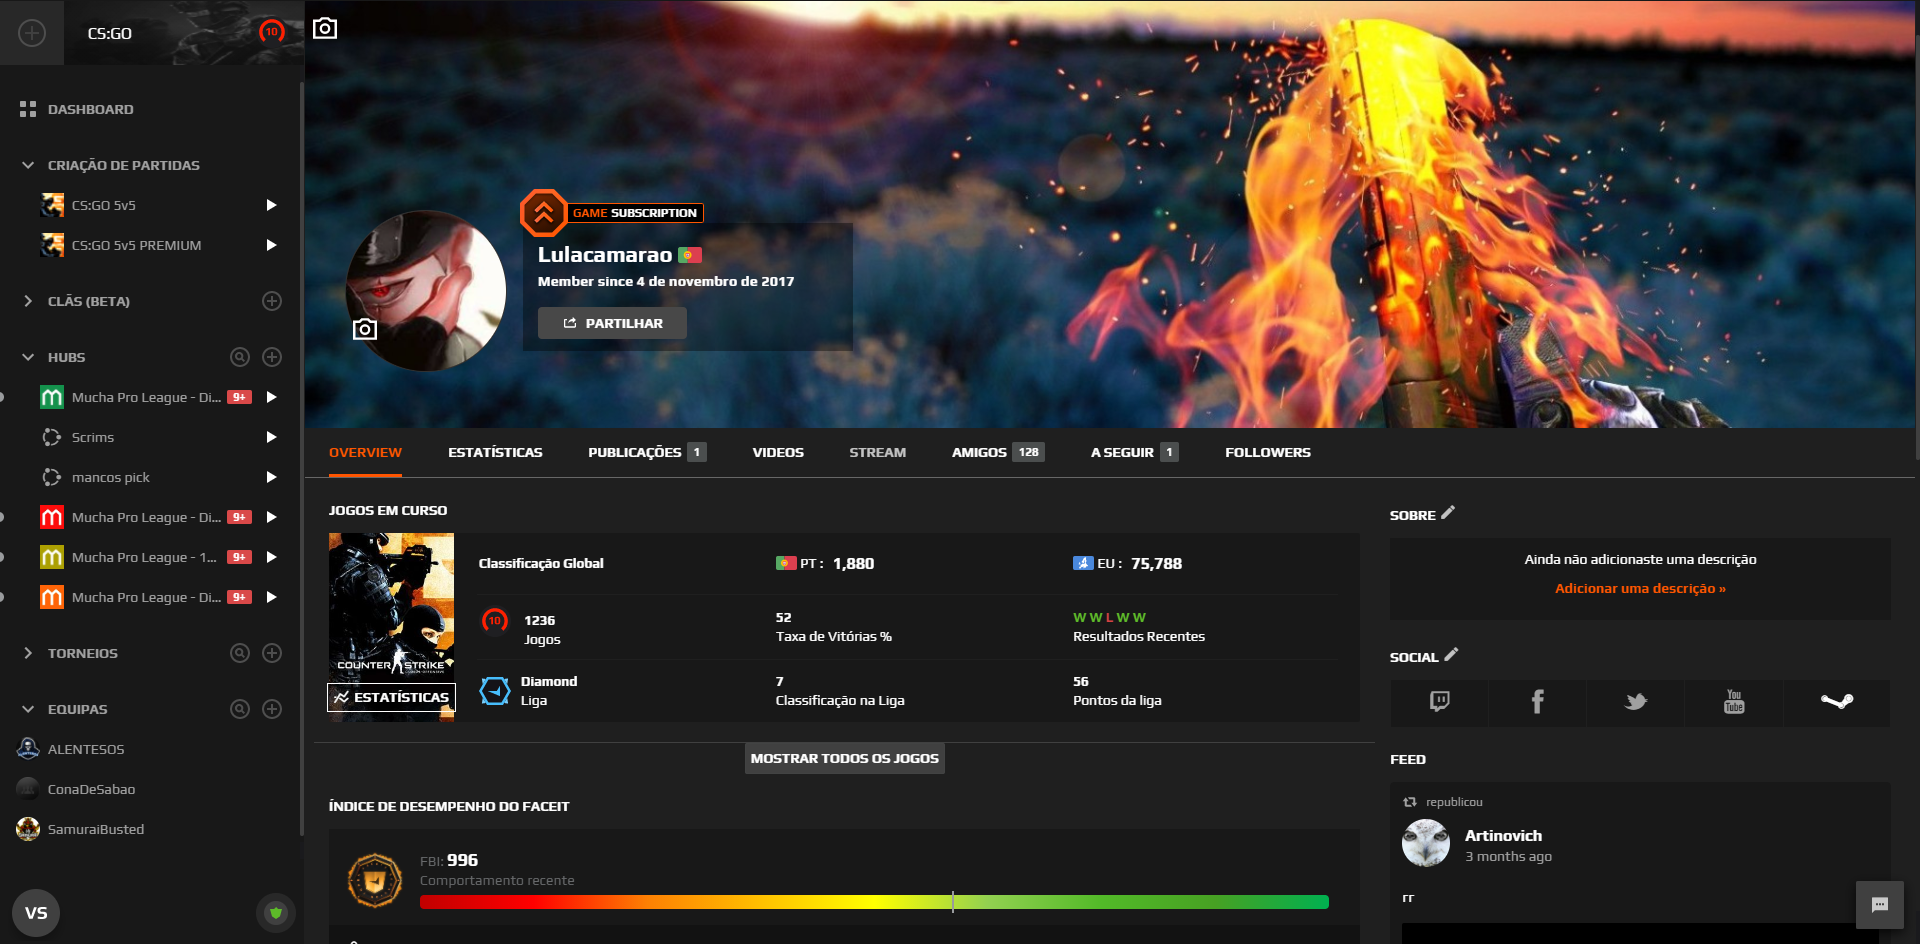Click the Diamond league icon
The height and width of the screenshot is (944, 1920).
coord(495,691)
